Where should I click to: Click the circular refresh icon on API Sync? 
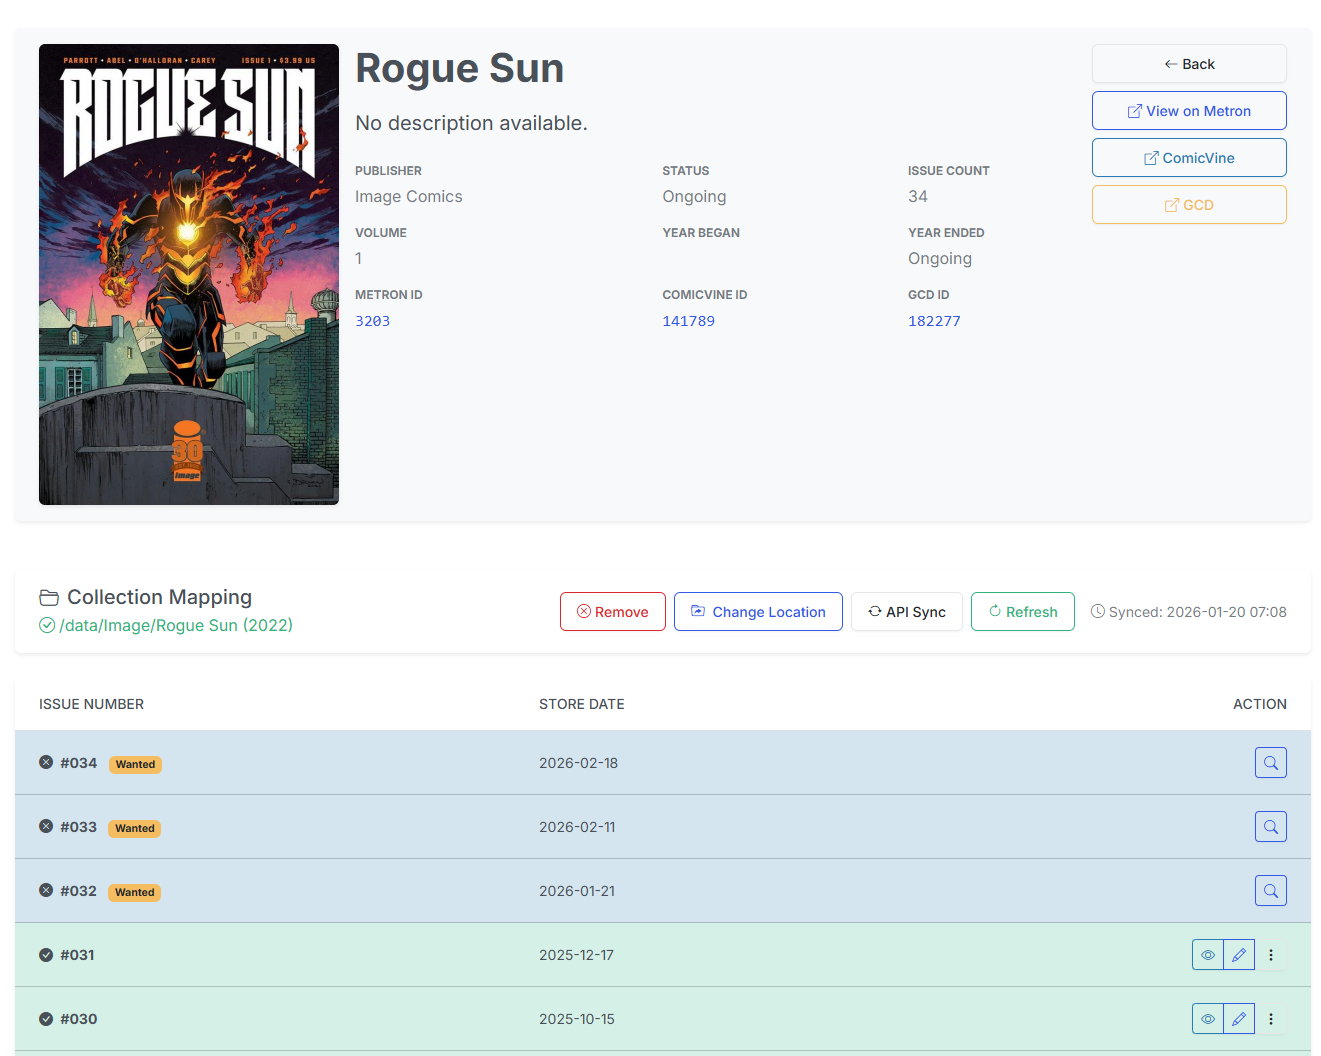[x=876, y=611]
